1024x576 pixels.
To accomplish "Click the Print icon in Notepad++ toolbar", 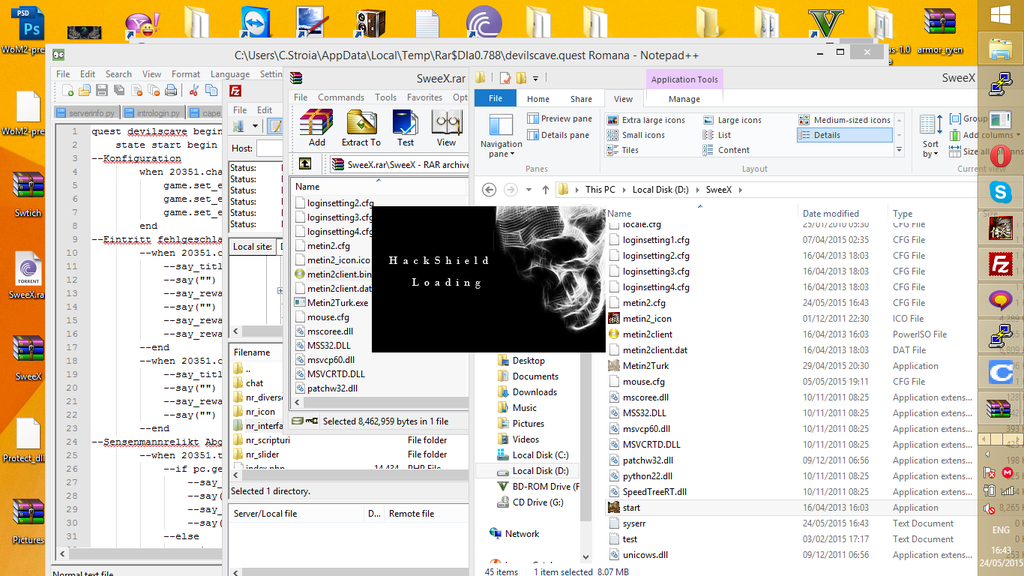I will pyautogui.click(x=171, y=91).
